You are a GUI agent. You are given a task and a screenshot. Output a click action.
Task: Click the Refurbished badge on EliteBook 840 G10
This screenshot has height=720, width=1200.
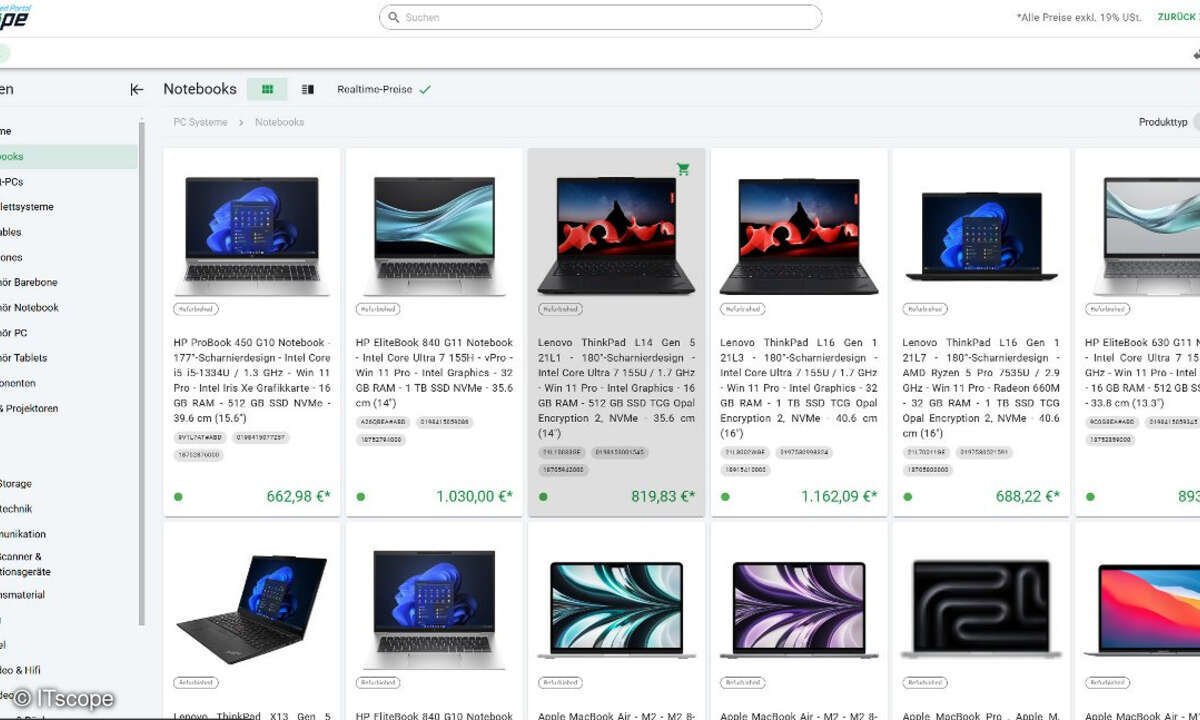(378, 682)
